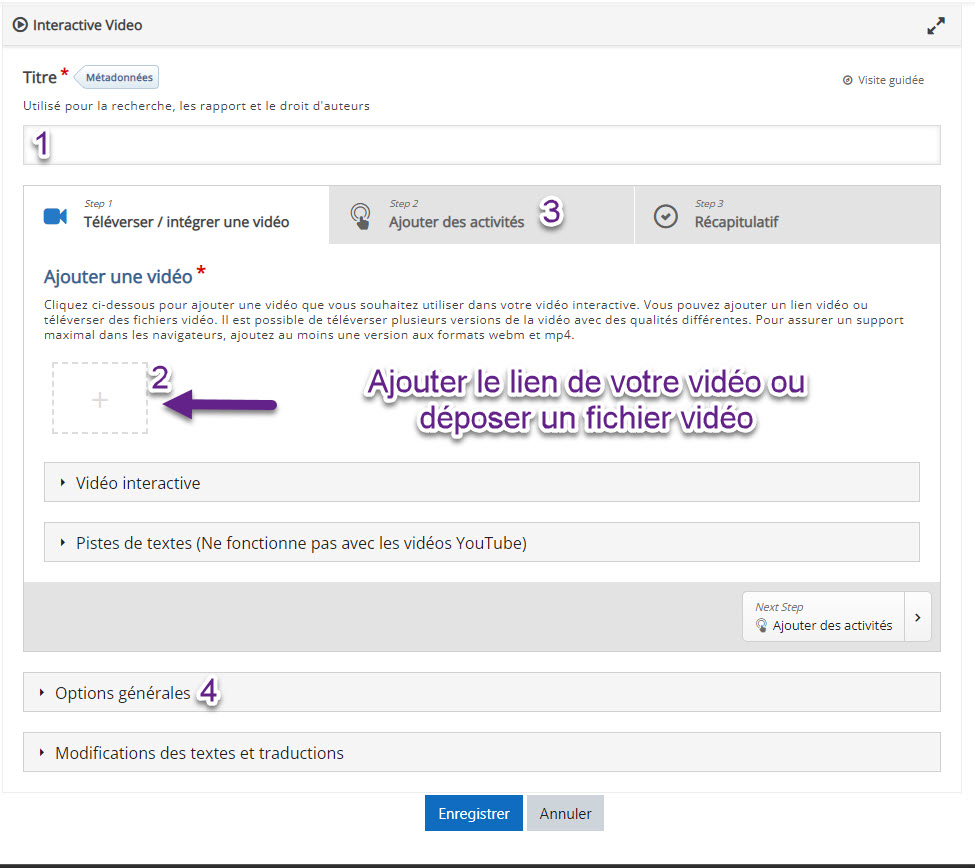Click the Visite guidée target icon
Screen dimensions: 975x868
[x=847, y=80]
